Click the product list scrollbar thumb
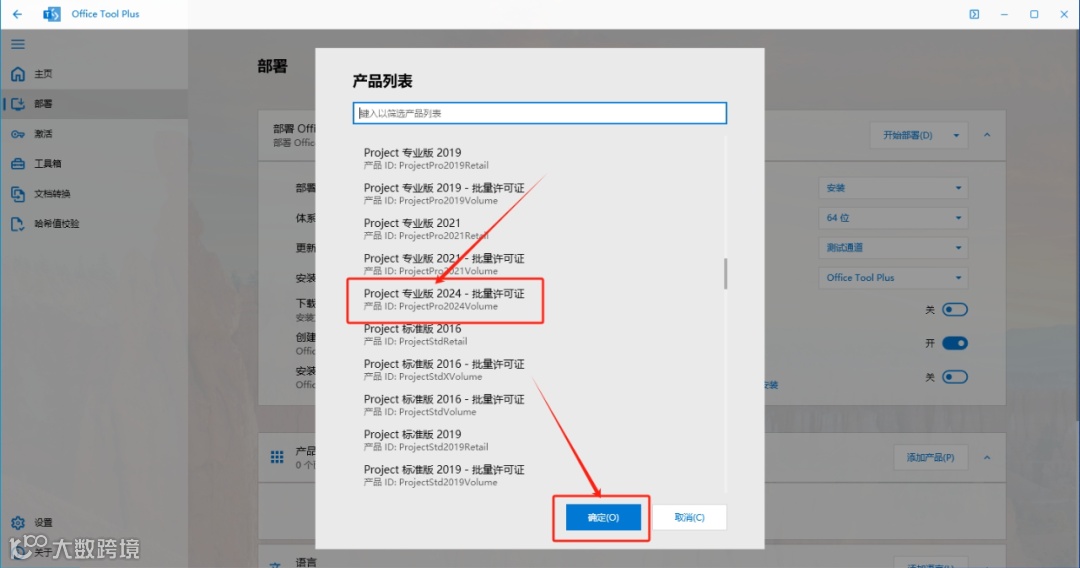 pos(725,273)
